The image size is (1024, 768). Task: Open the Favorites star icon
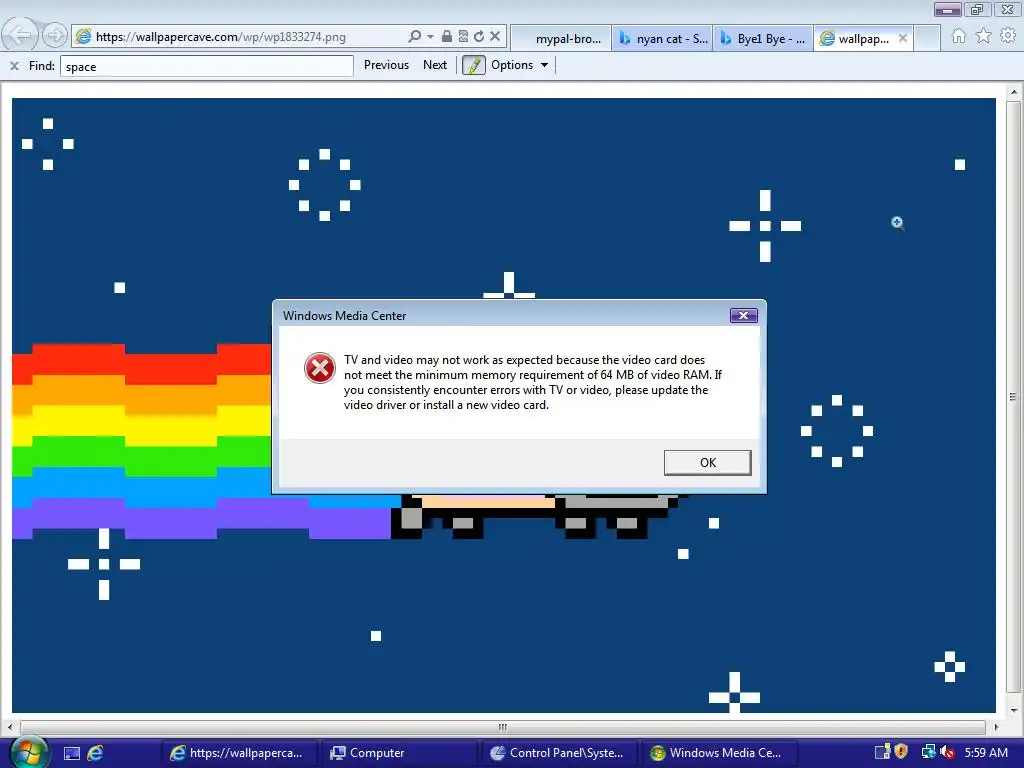[984, 36]
